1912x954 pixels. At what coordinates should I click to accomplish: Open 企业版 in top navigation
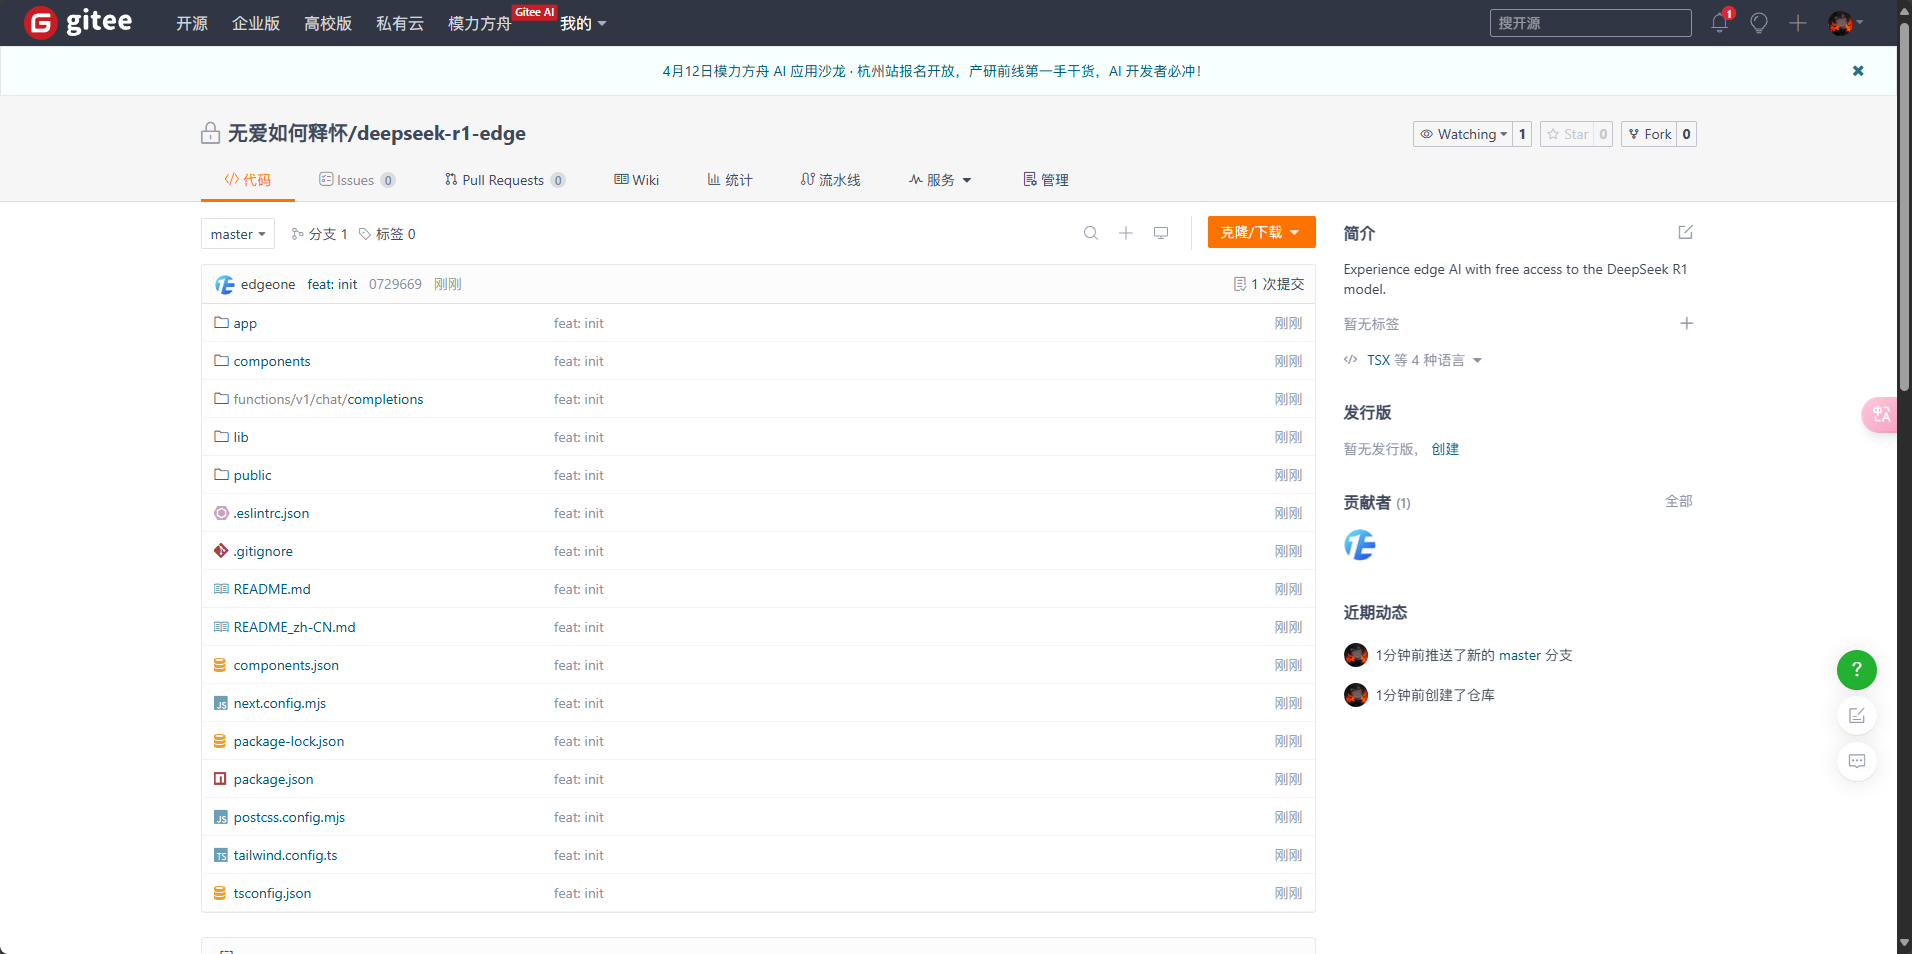(x=256, y=23)
